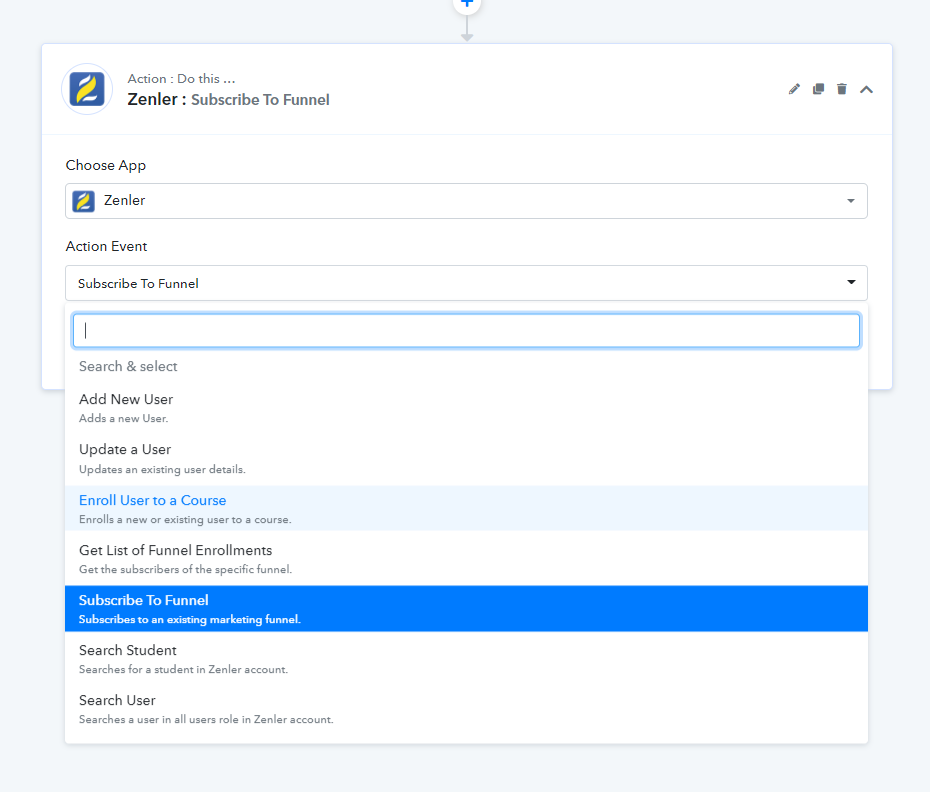
Task: Select the highlighted Subscribe To Funnel option
Action: 466,609
